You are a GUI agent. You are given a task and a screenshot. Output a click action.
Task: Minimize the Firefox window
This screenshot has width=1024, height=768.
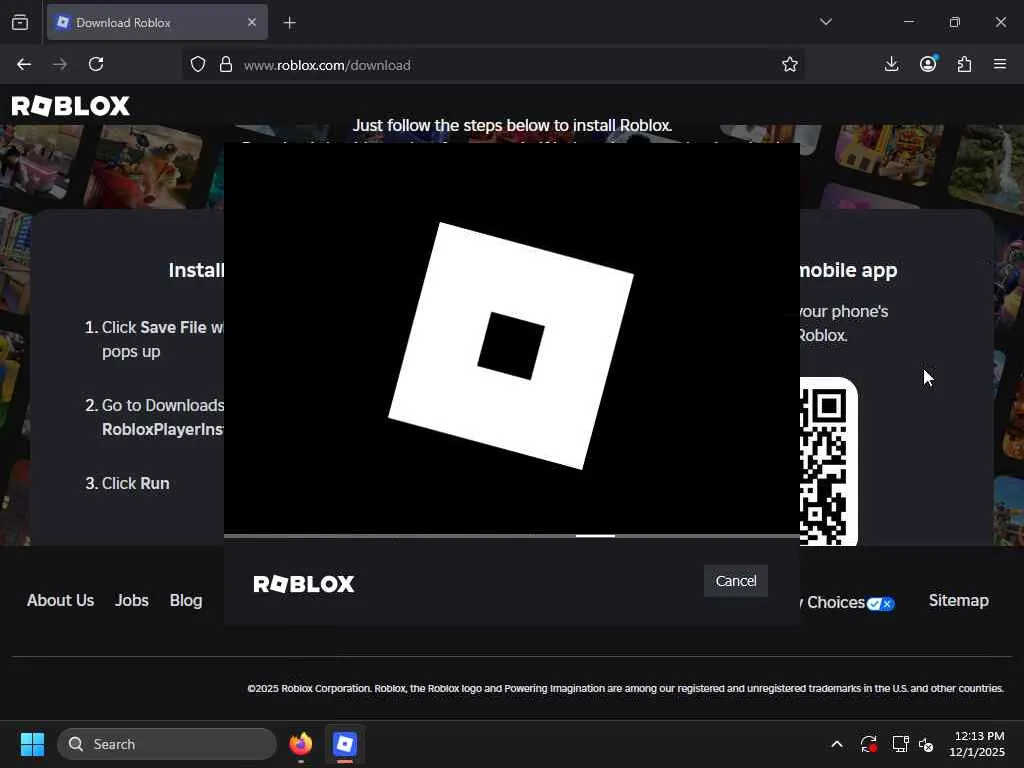click(908, 22)
